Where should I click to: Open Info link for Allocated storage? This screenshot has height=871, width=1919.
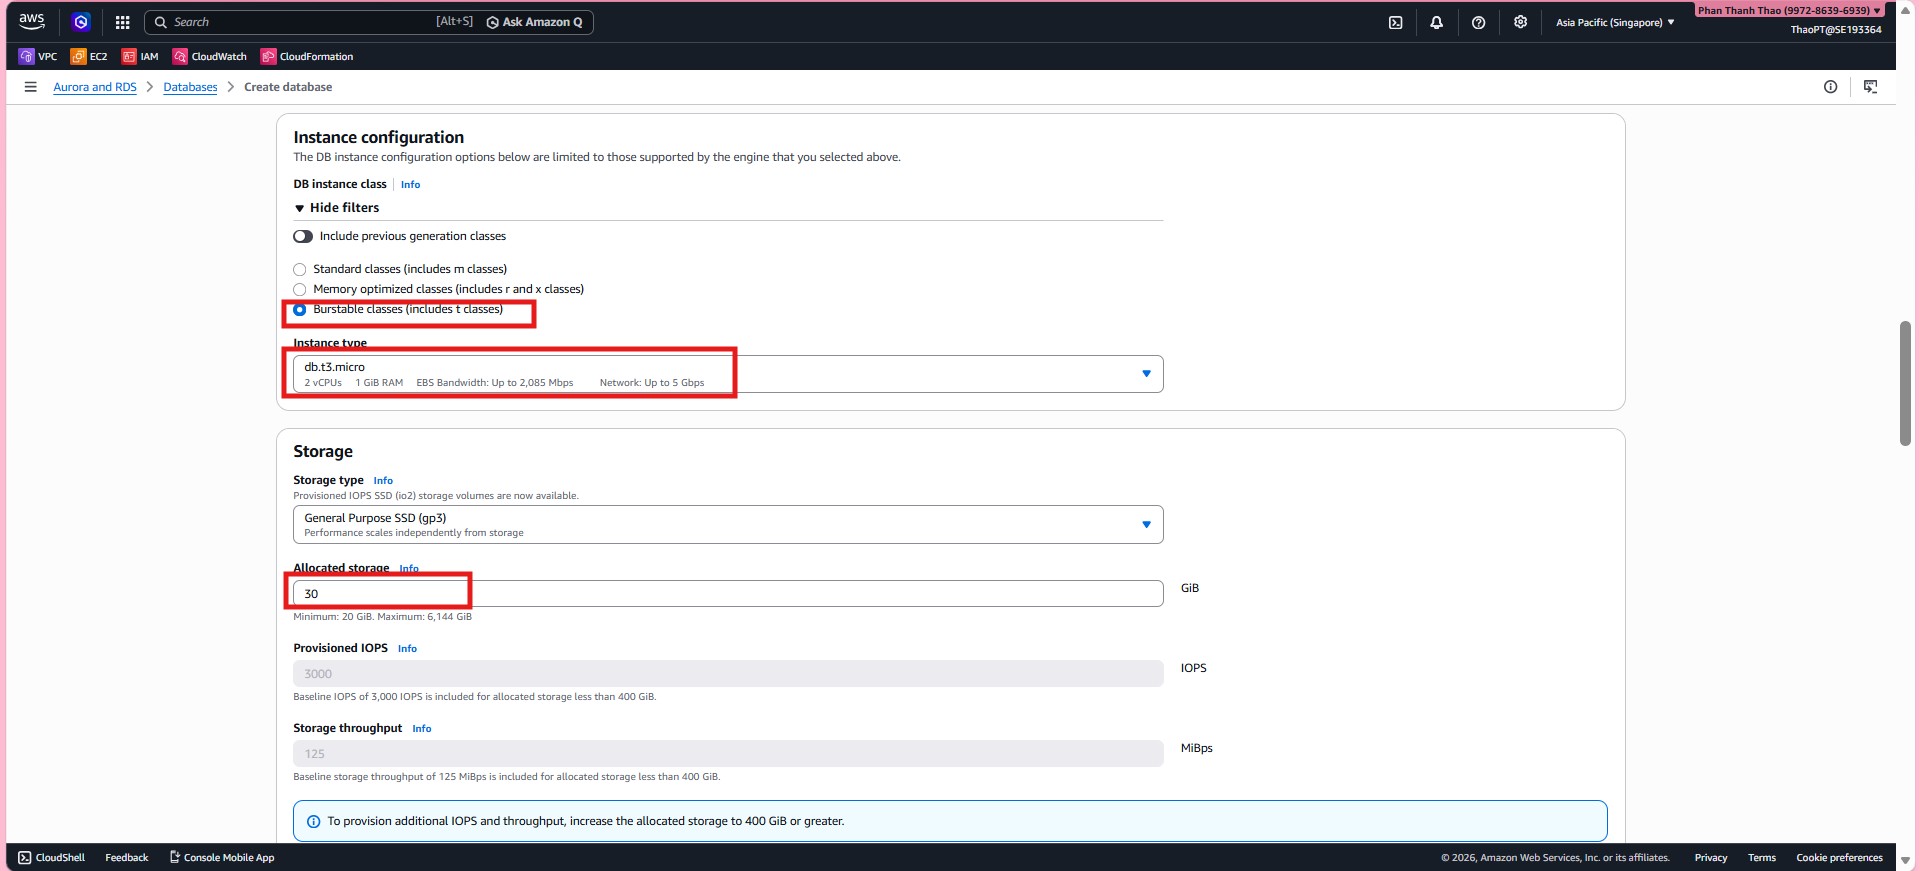409,569
